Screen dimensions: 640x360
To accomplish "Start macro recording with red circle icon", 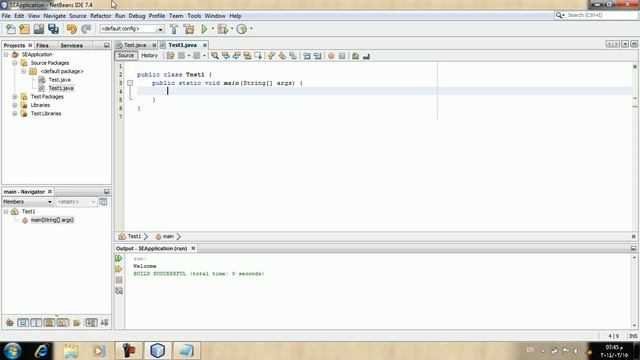I will point(331,56).
